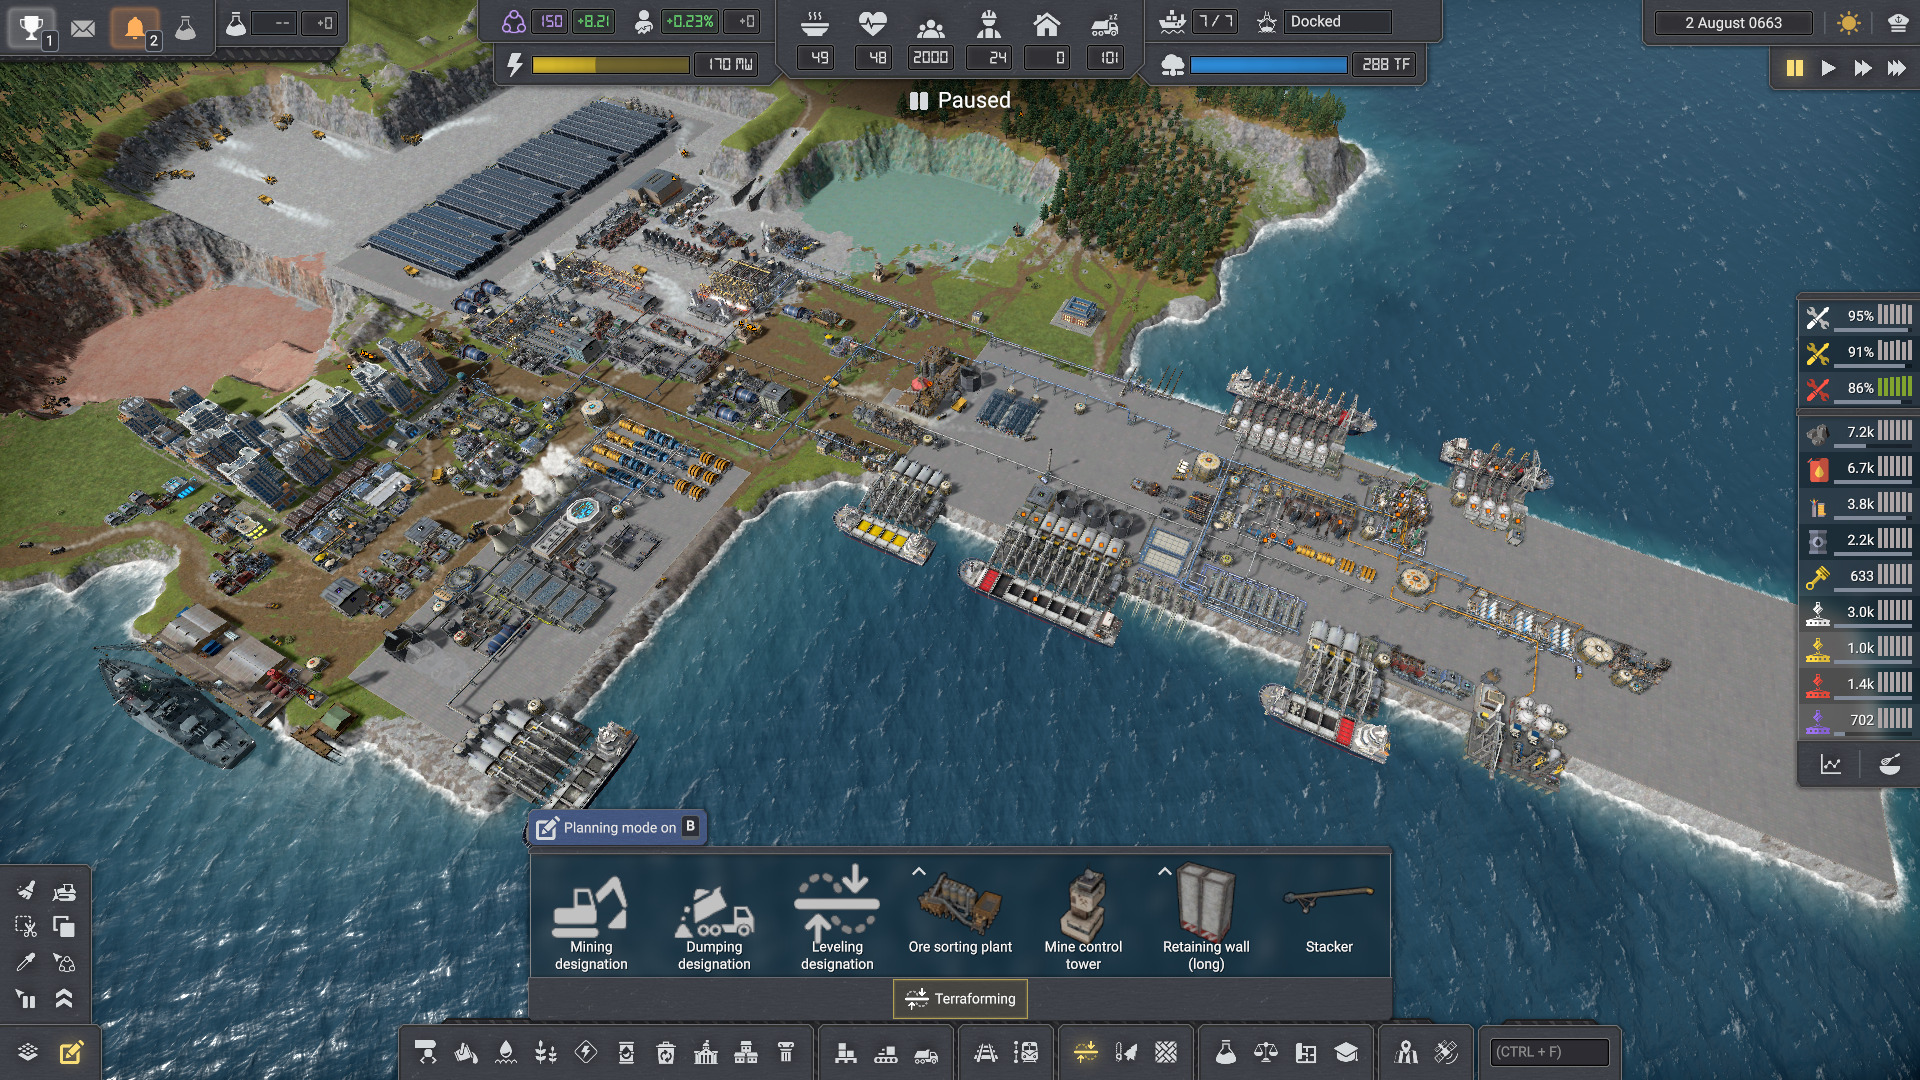
Task: Select the upgrade double-chevron tool
Action: 65,998
